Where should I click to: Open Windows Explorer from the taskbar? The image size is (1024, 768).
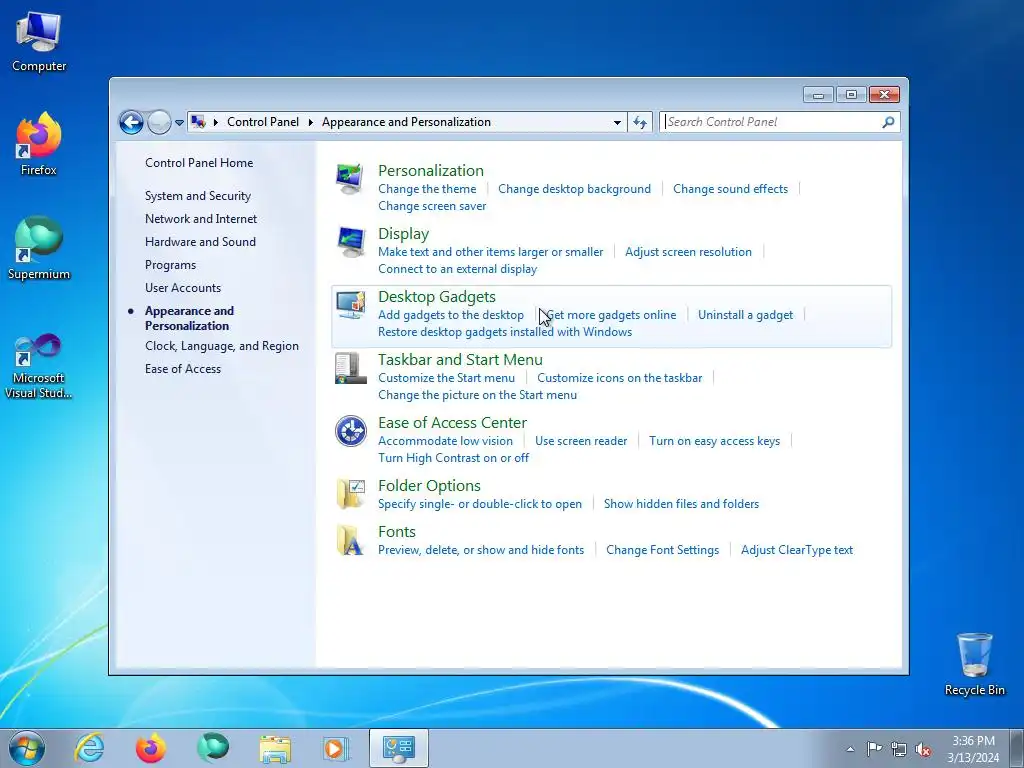click(x=275, y=748)
